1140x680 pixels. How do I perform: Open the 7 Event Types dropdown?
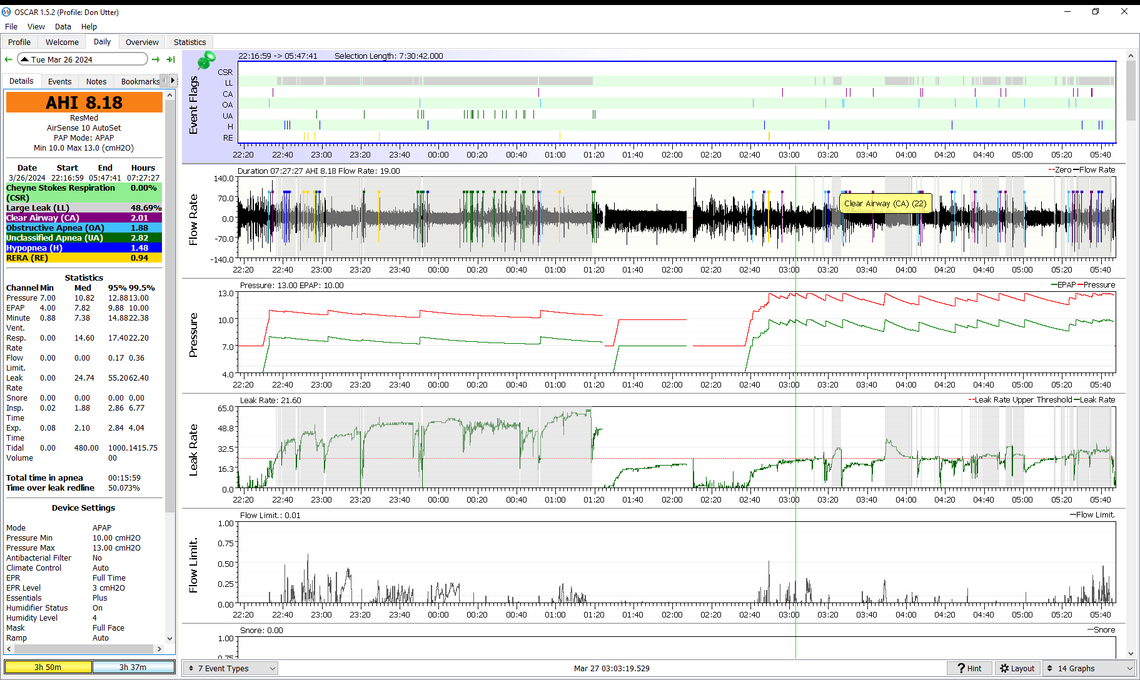pos(230,668)
